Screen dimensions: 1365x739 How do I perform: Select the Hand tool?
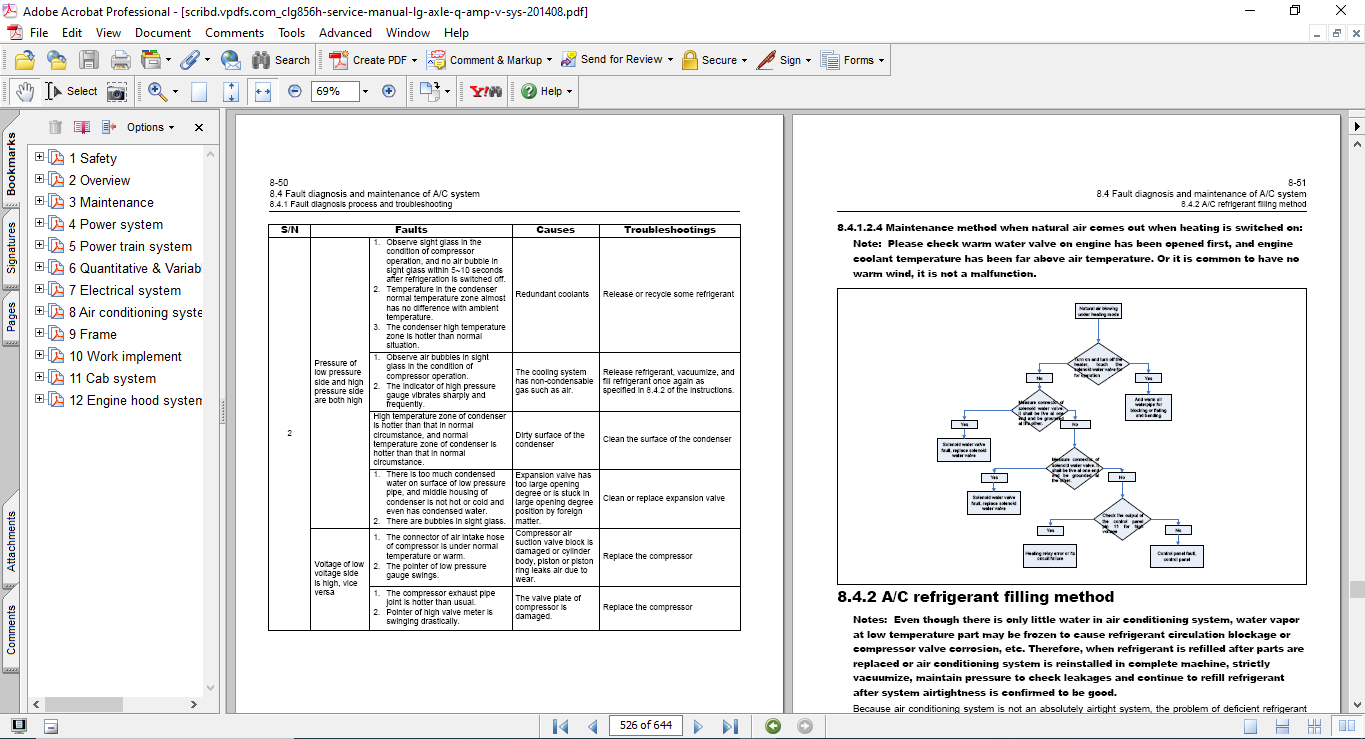tap(24, 91)
